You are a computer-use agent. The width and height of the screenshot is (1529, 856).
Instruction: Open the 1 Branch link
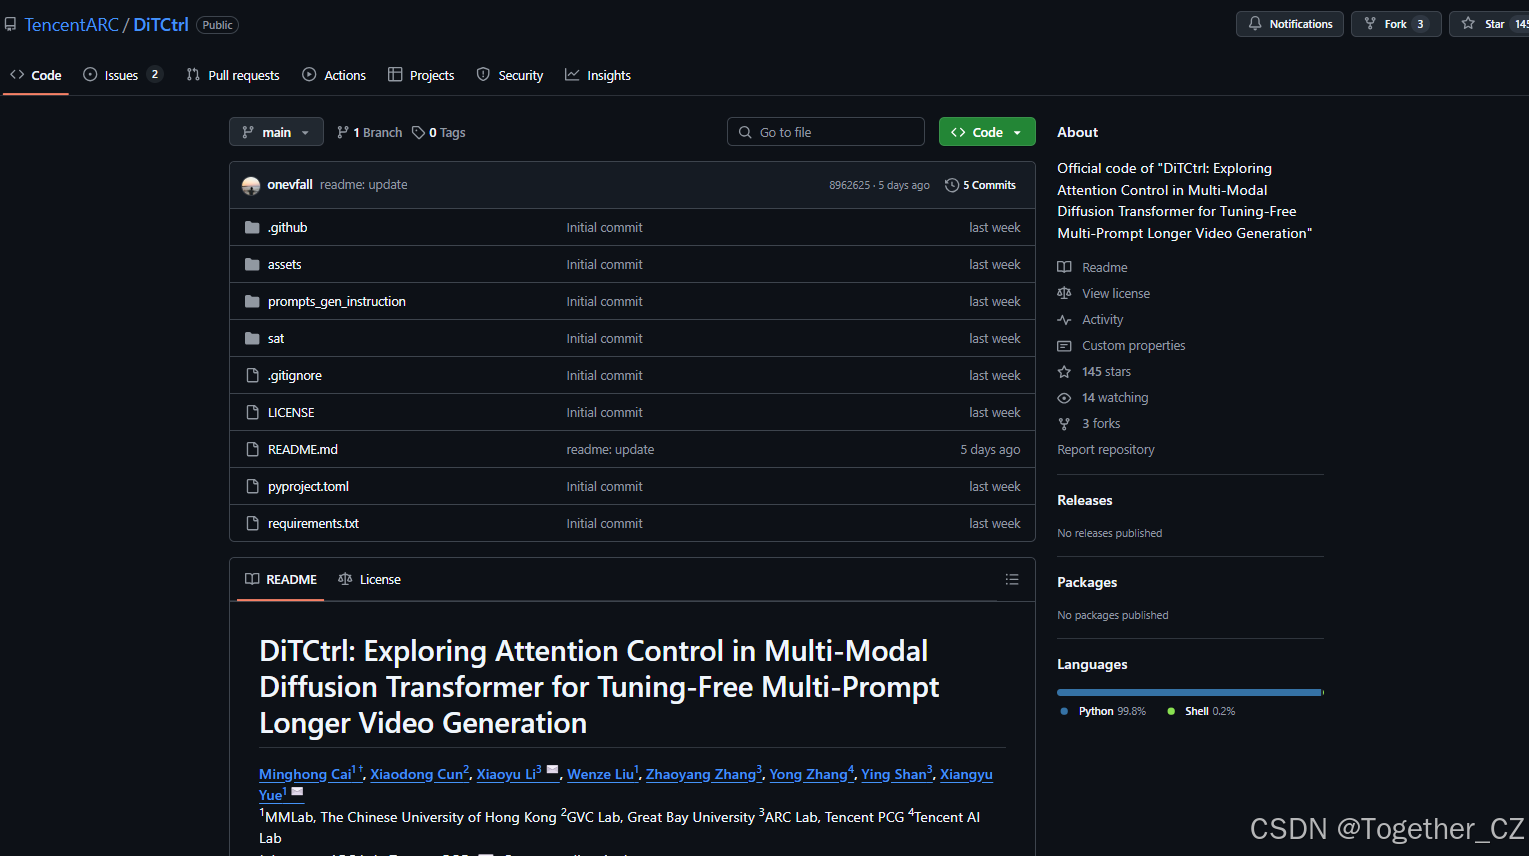pos(370,132)
